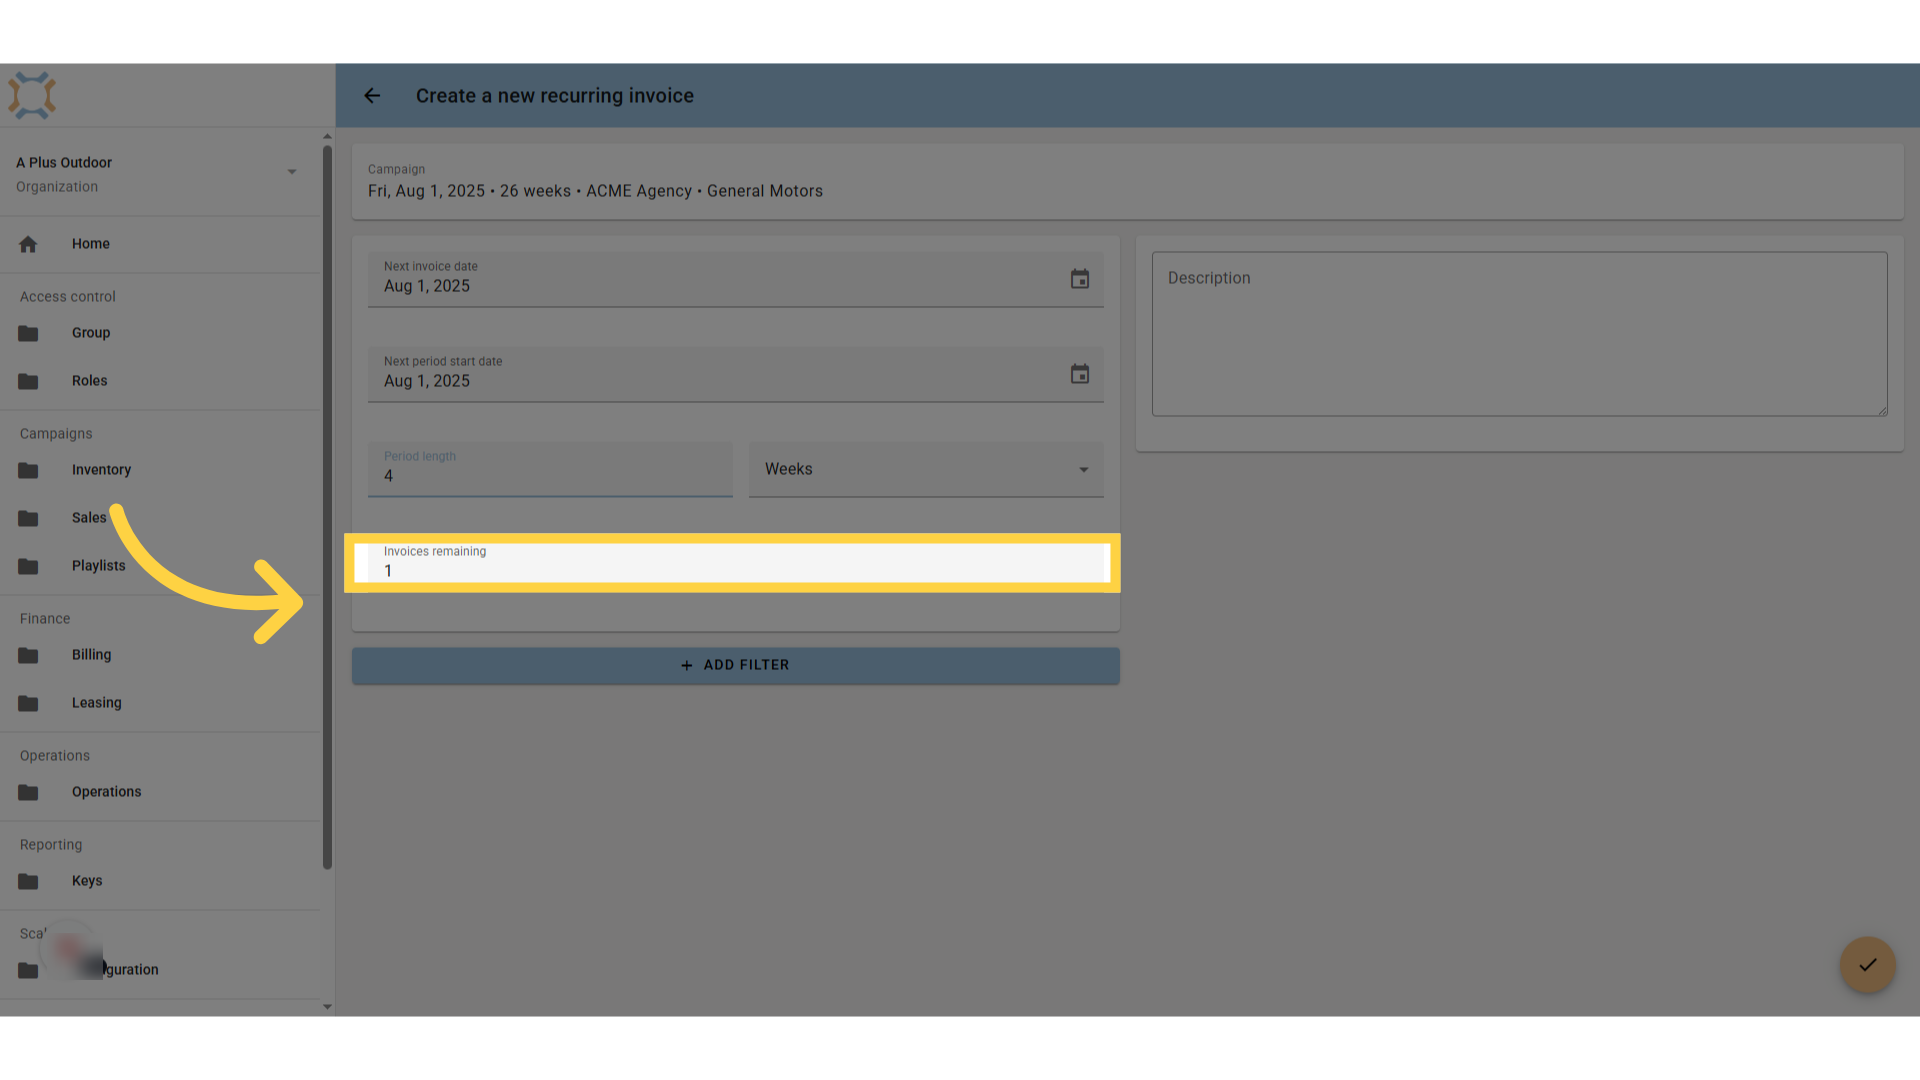Click the Playlists folder icon
The image size is (1920, 1080).
coord(28,566)
